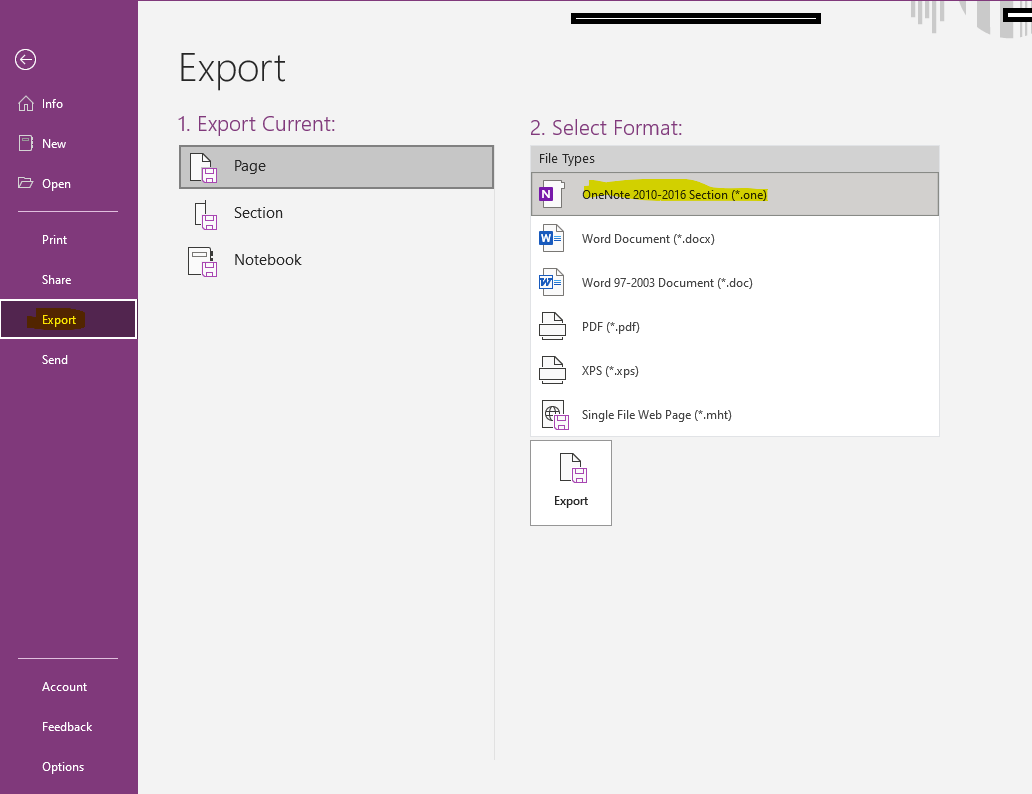Screen dimensions: 1032x794
Task: Select PDF (*.pdf) format
Action: point(735,327)
